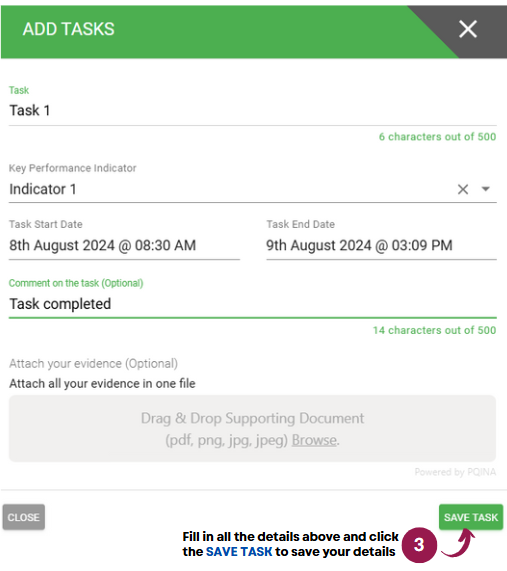Click the ADD TASKS dialog title
This screenshot has height=571, width=507.
pyautogui.click(x=68, y=29)
